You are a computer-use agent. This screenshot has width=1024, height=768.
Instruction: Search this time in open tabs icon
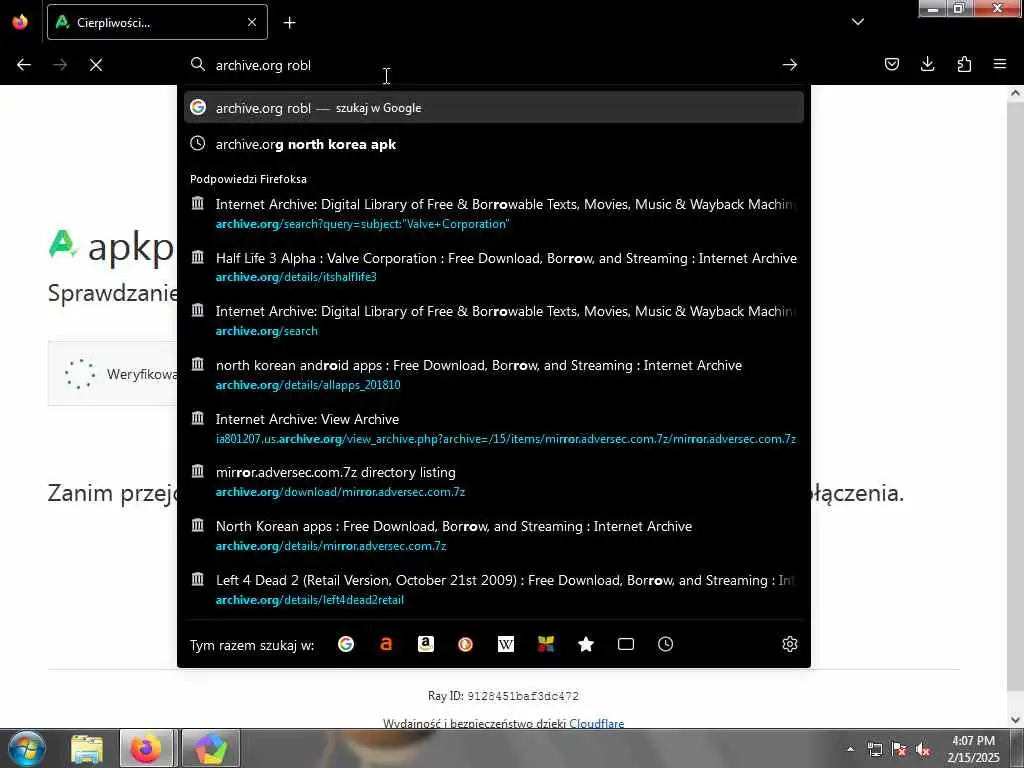point(626,645)
